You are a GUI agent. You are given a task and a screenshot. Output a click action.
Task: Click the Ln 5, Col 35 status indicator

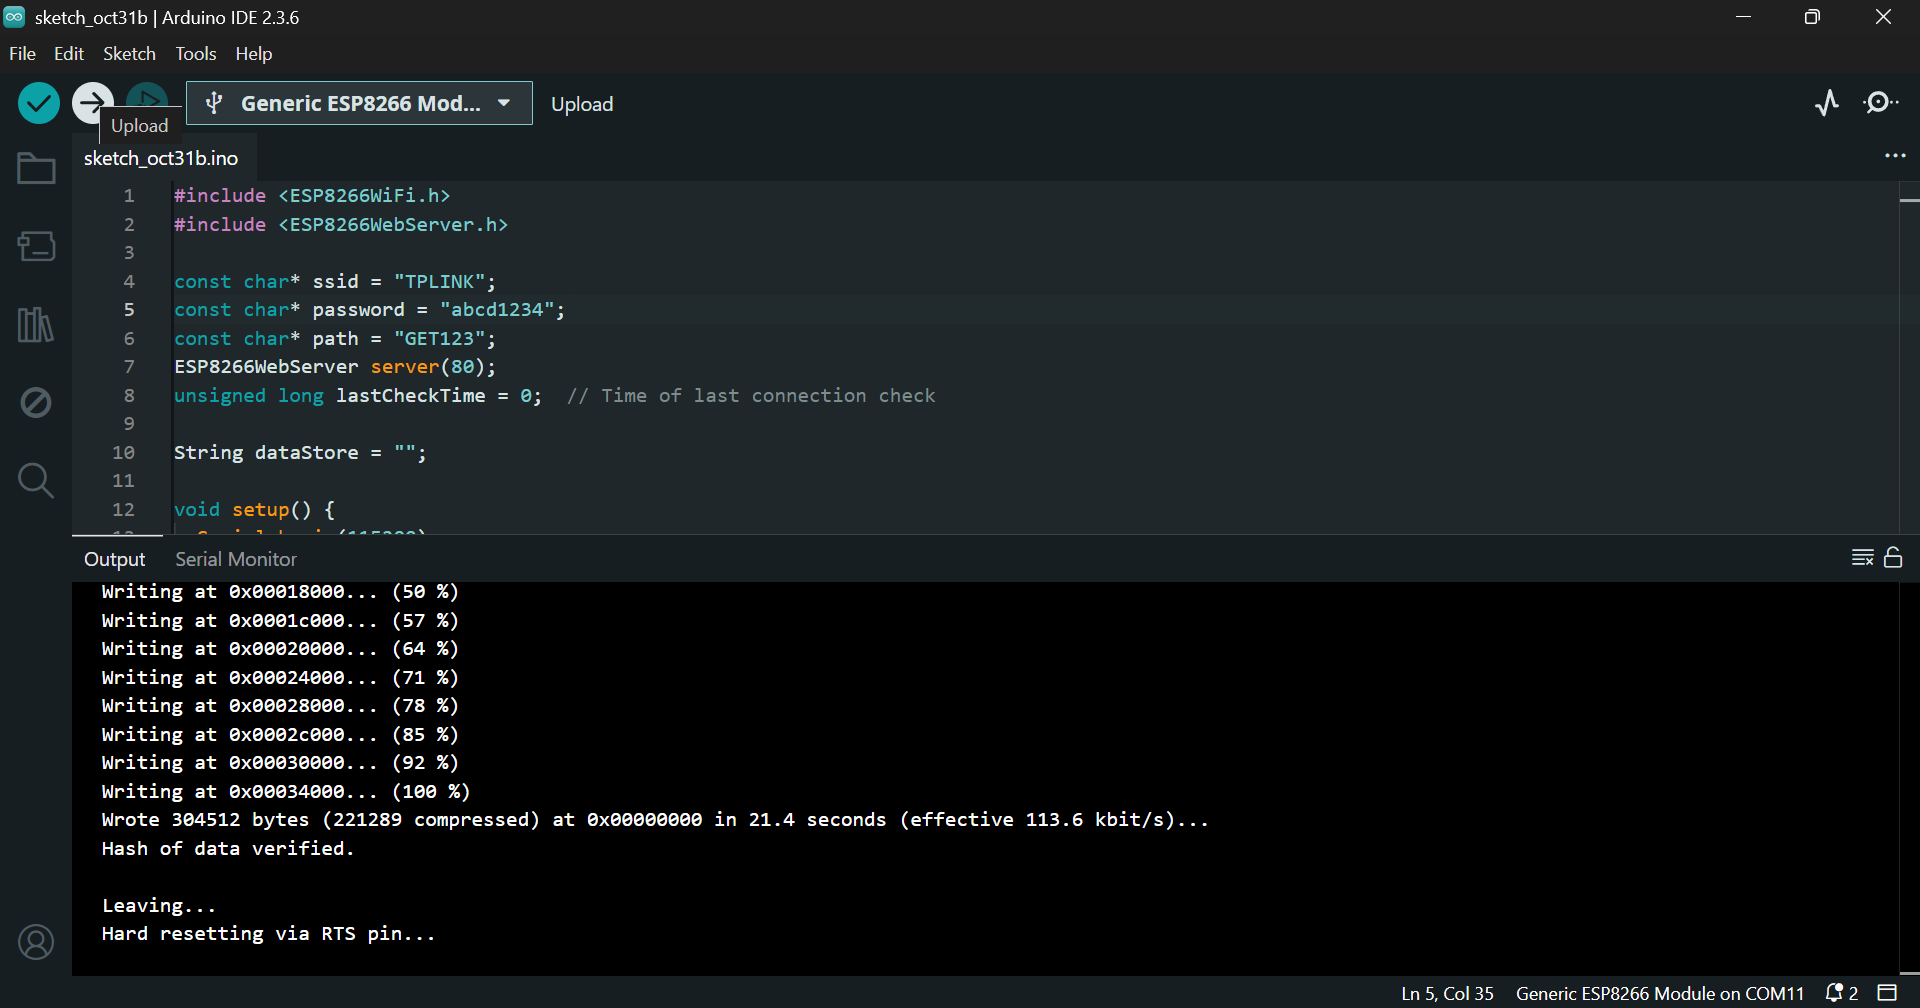pos(1447,993)
